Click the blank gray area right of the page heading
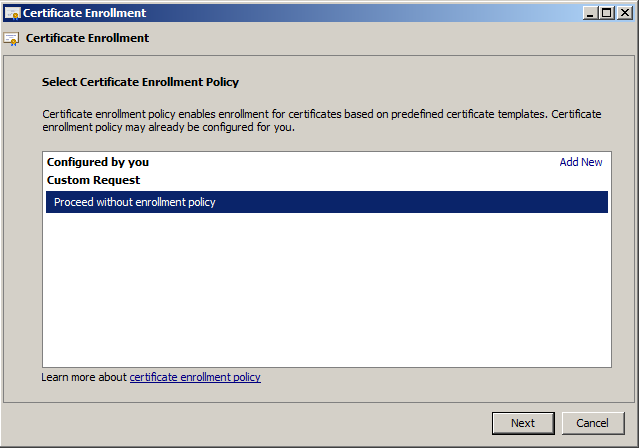639x448 pixels. coord(428,82)
